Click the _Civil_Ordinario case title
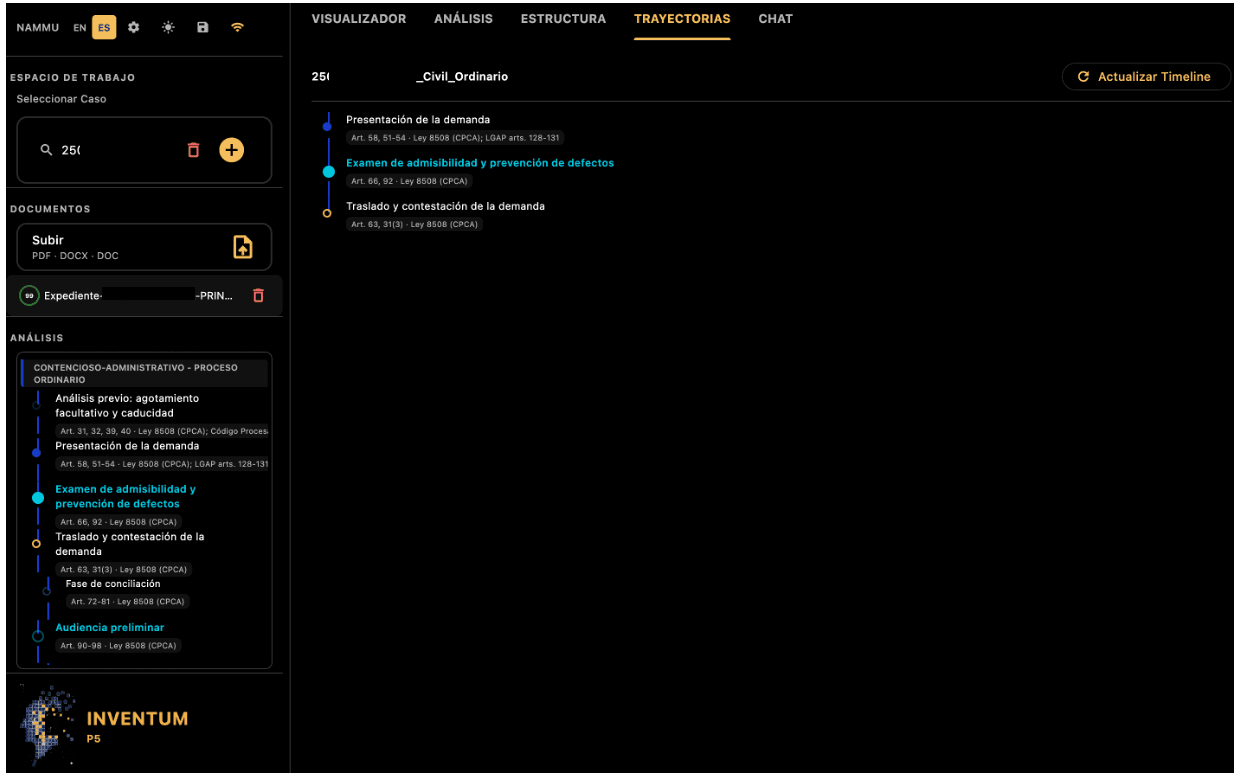Viewport: 1238px width, 779px height. click(x=461, y=77)
